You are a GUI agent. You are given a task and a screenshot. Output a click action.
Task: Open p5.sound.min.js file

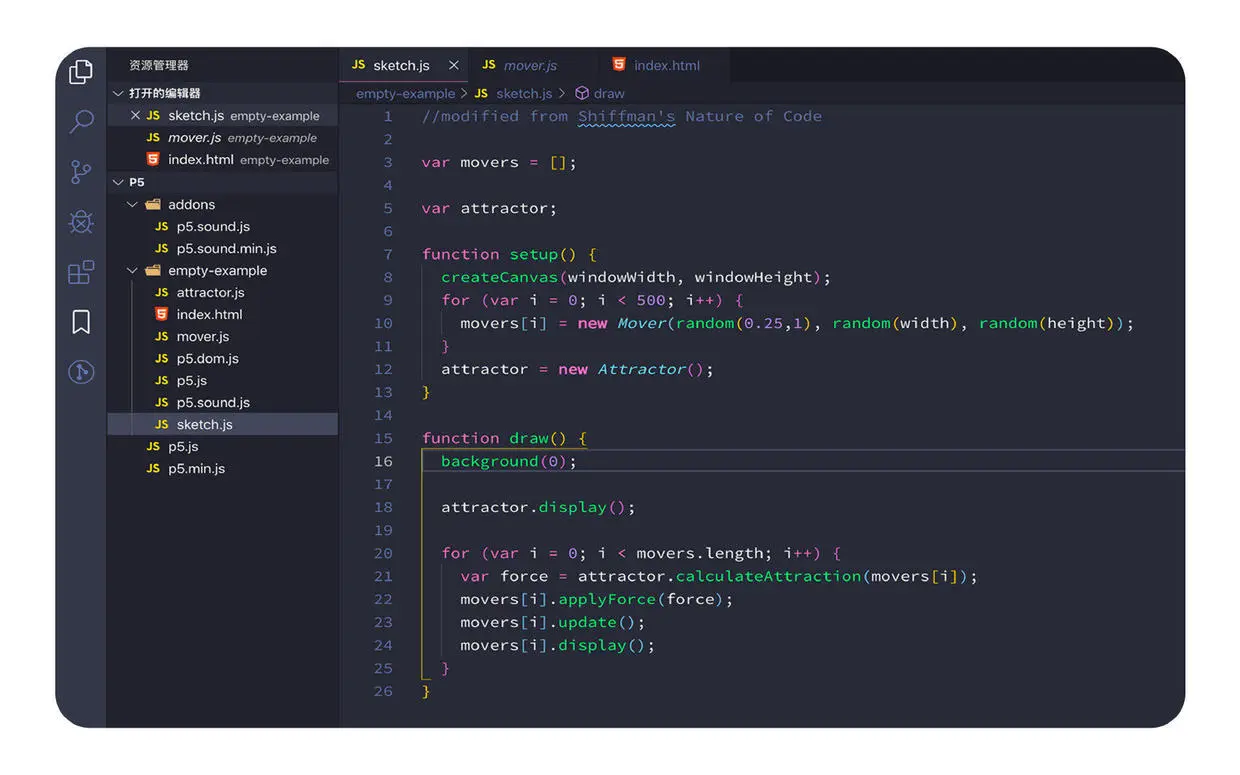[x=222, y=248]
